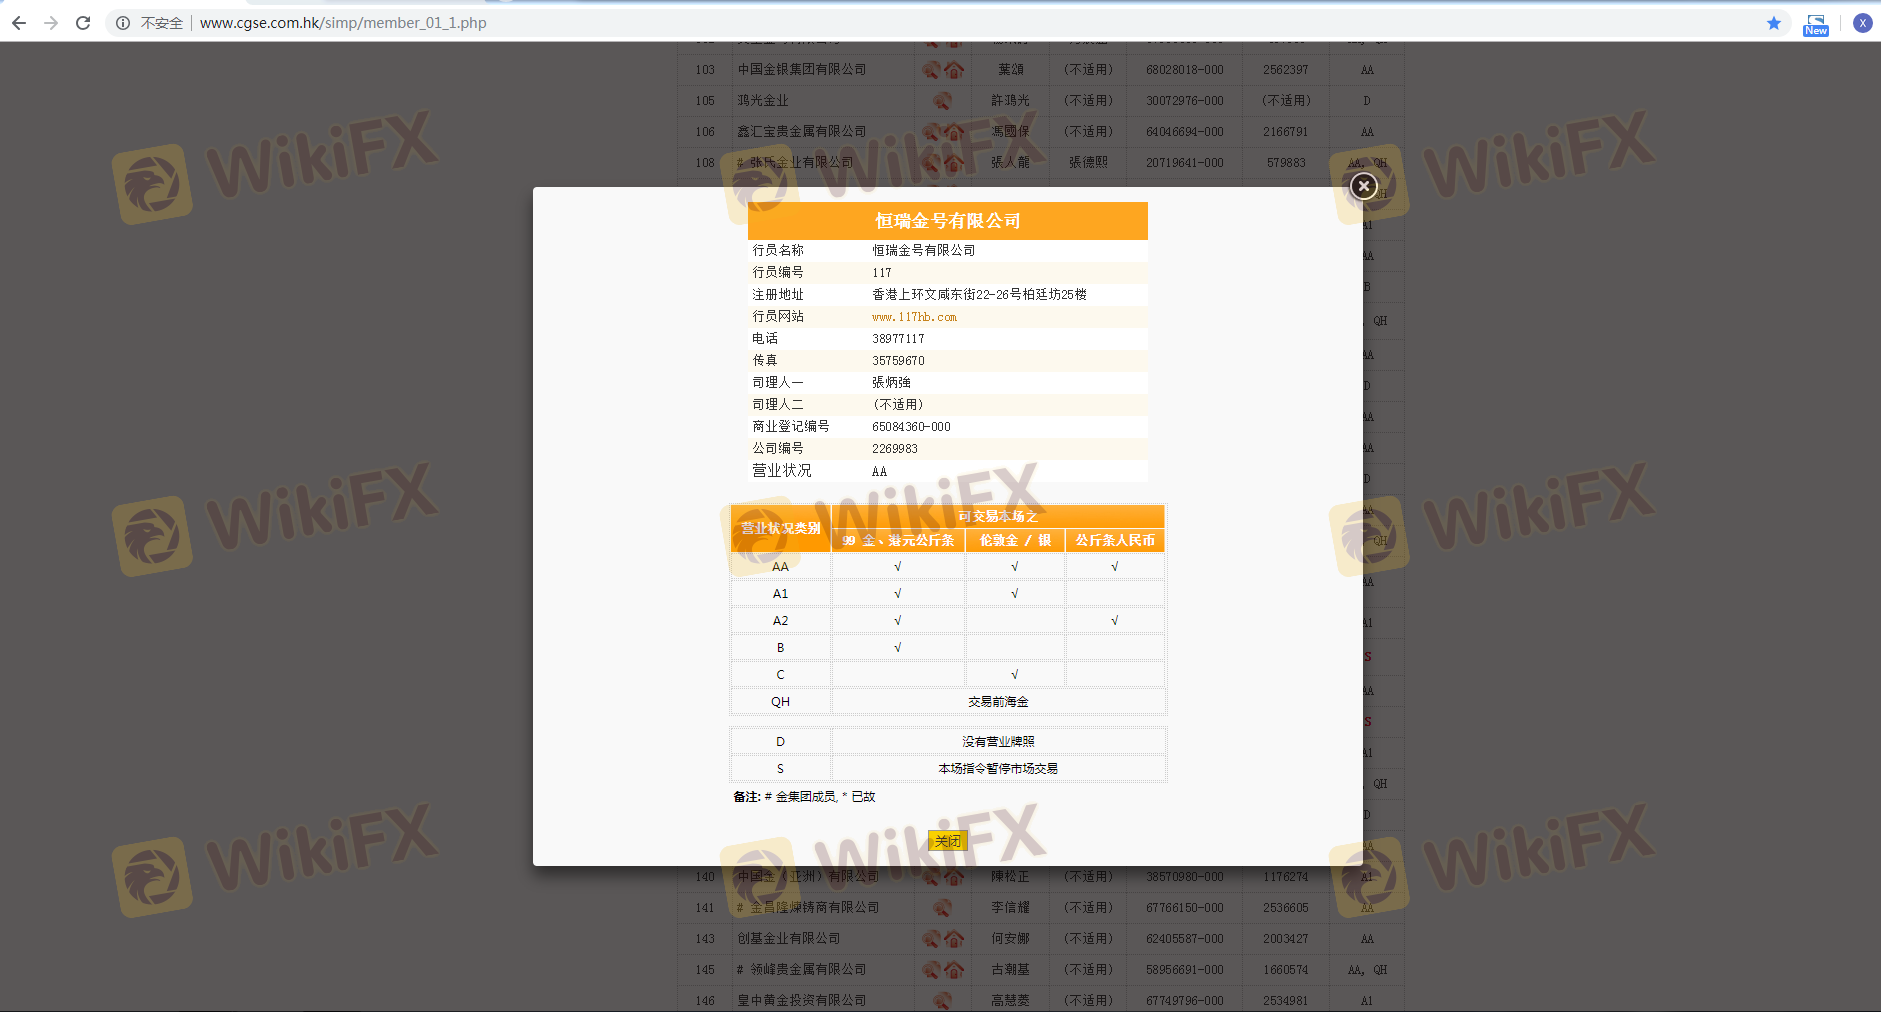Close the member details popup with X
Screen dimensions: 1881x1012
1363,186
